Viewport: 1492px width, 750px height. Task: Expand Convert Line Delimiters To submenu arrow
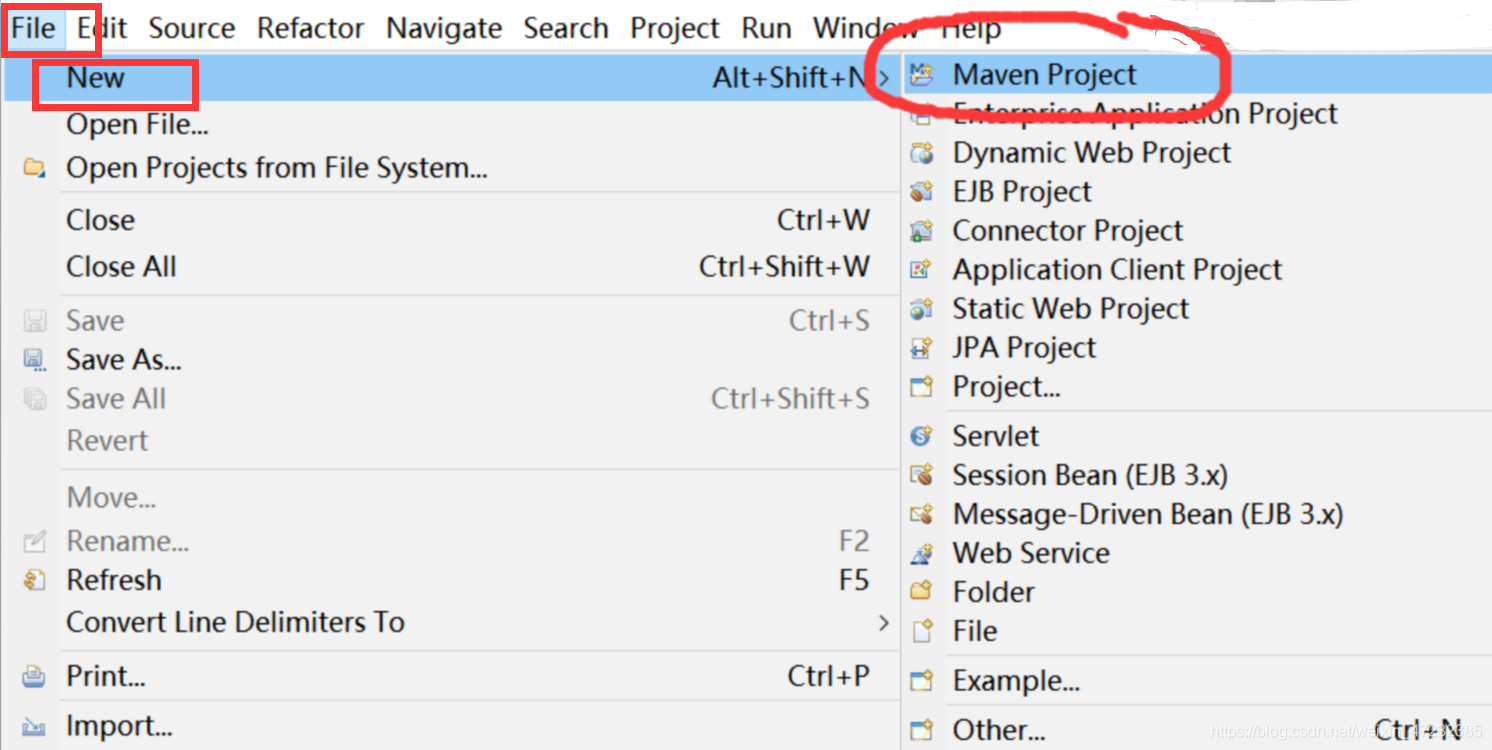tap(883, 622)
